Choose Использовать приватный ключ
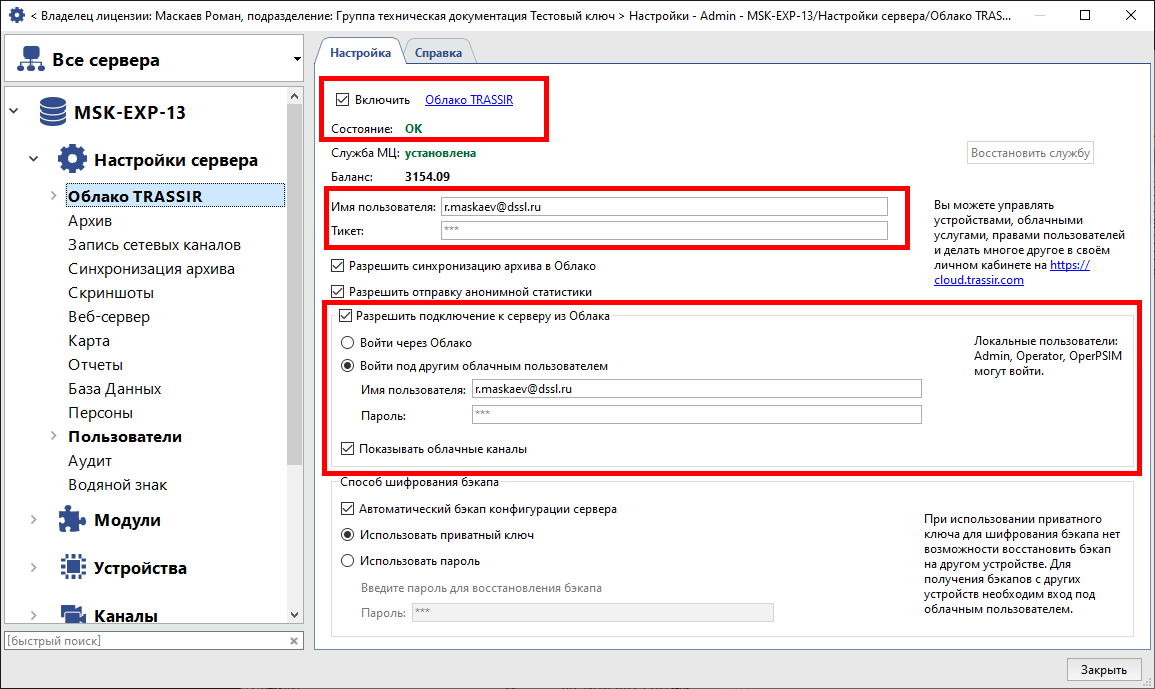This screenshot has width=1155, height=689. pyautogui.click(x=348, y=535)
